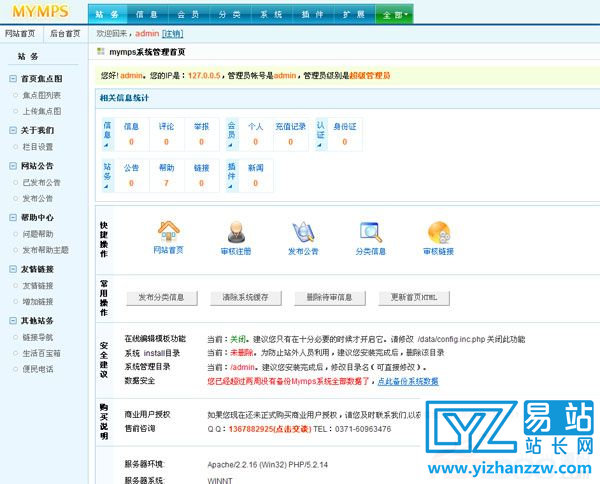600x484 pixels.
Task: Collapse the 关于我们 sidebar section
Action: (x=13, y=130)
